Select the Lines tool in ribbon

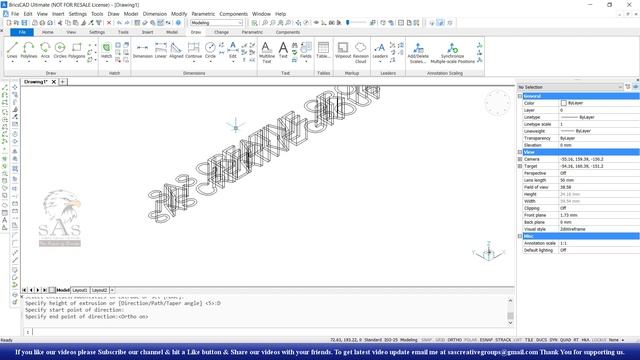12,50
